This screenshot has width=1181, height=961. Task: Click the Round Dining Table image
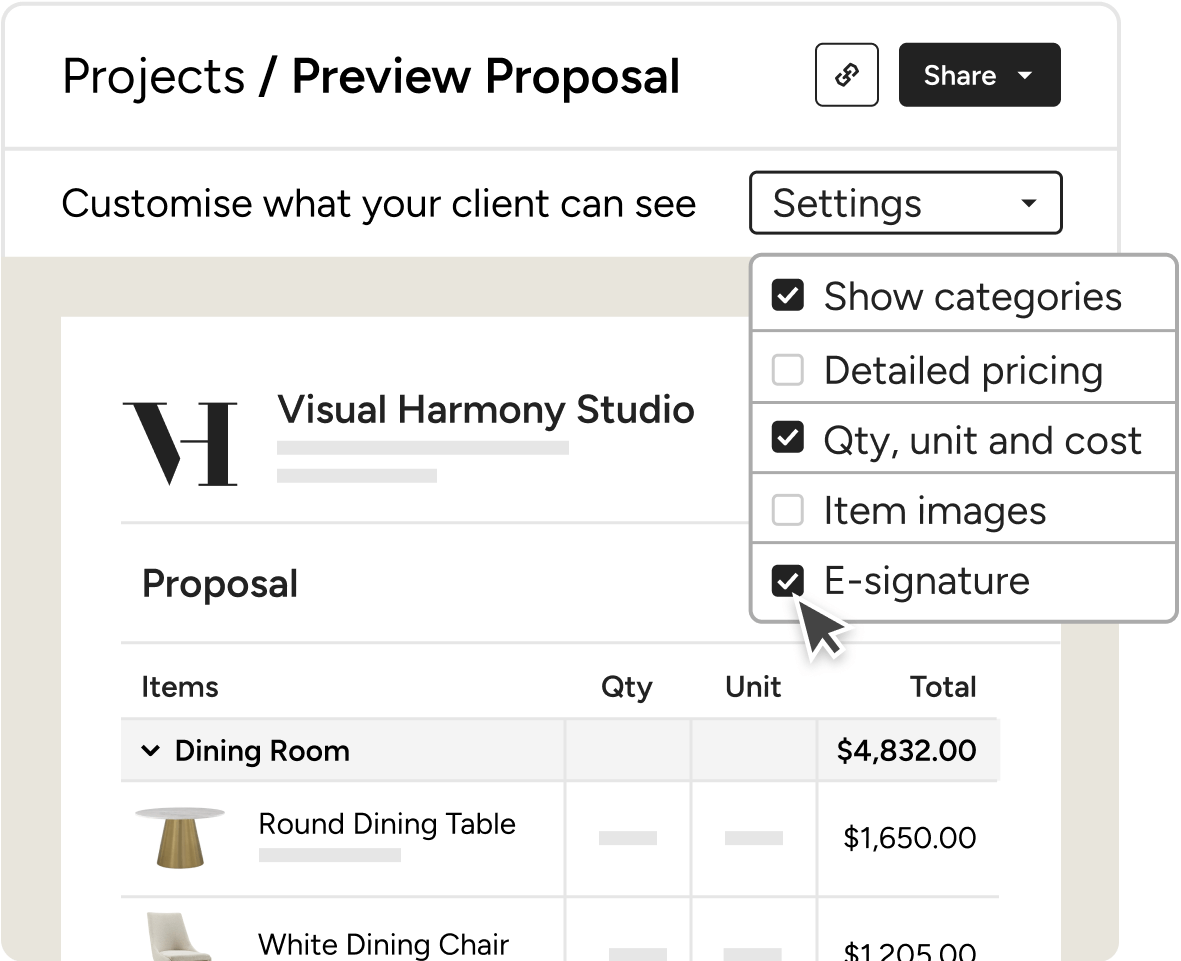[180, 837]
